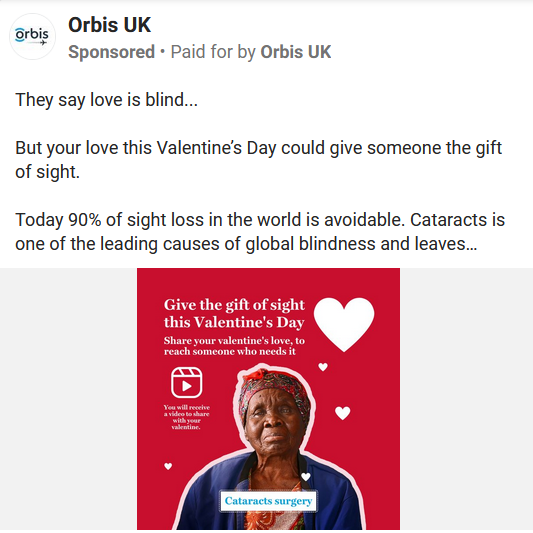533x533 pixels.
Task: Click the woman's portrait in the ad
Action: click(272, 447)
